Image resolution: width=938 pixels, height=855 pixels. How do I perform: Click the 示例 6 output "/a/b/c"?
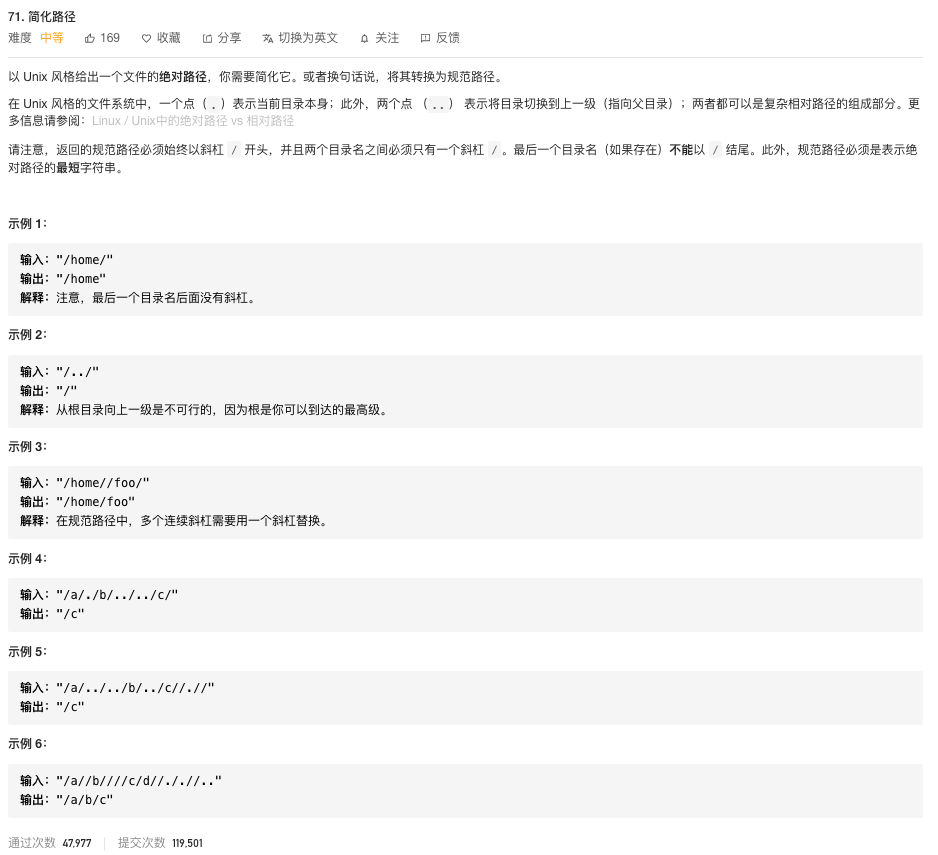click(x=84, y=799)
